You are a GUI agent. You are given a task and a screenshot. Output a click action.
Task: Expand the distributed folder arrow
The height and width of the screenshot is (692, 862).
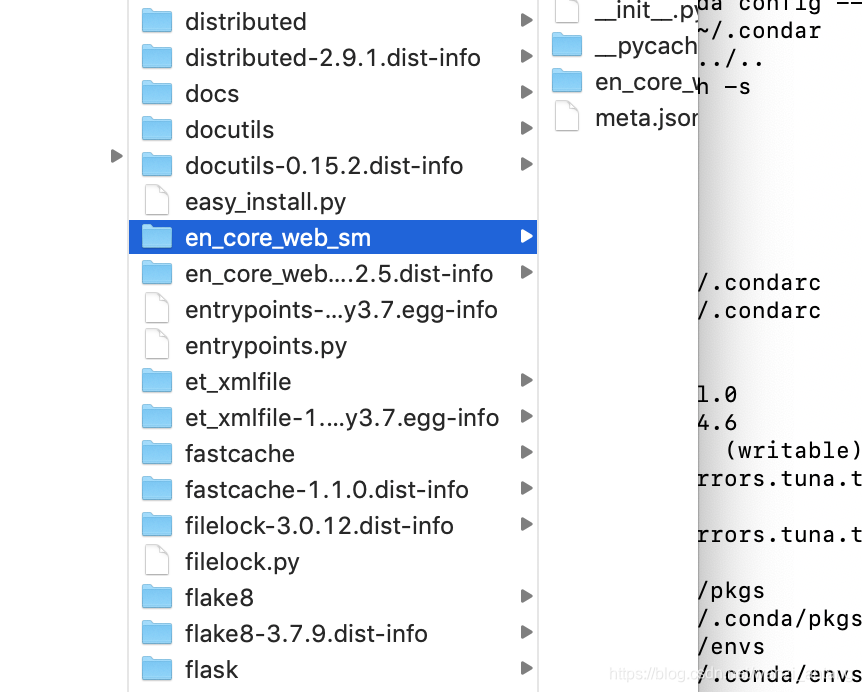coord(526,20)
